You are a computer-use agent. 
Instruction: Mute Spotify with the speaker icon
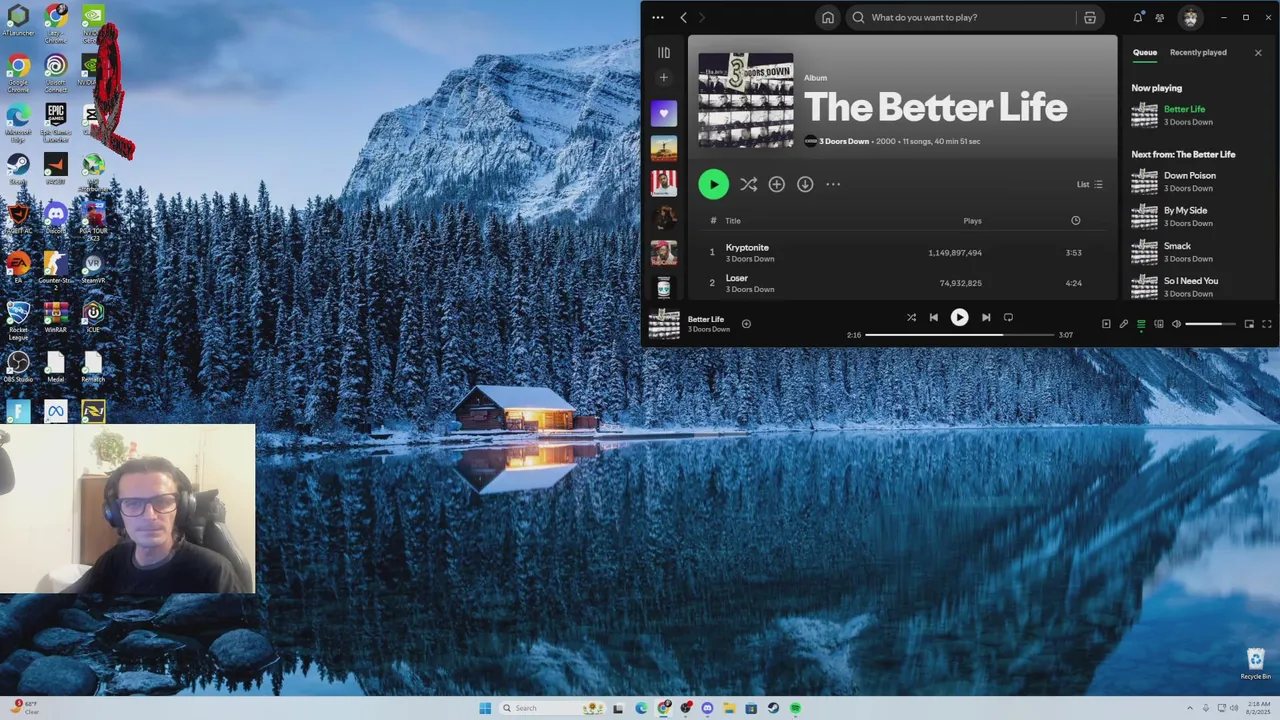[x=1176, y=324]
